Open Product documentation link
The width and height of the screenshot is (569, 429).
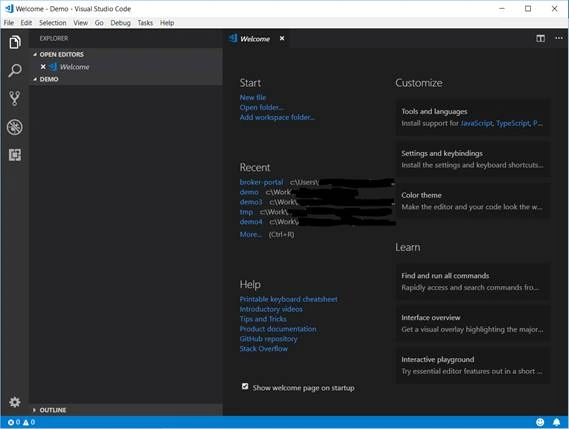pyautogui.click(x=278, y=329)
